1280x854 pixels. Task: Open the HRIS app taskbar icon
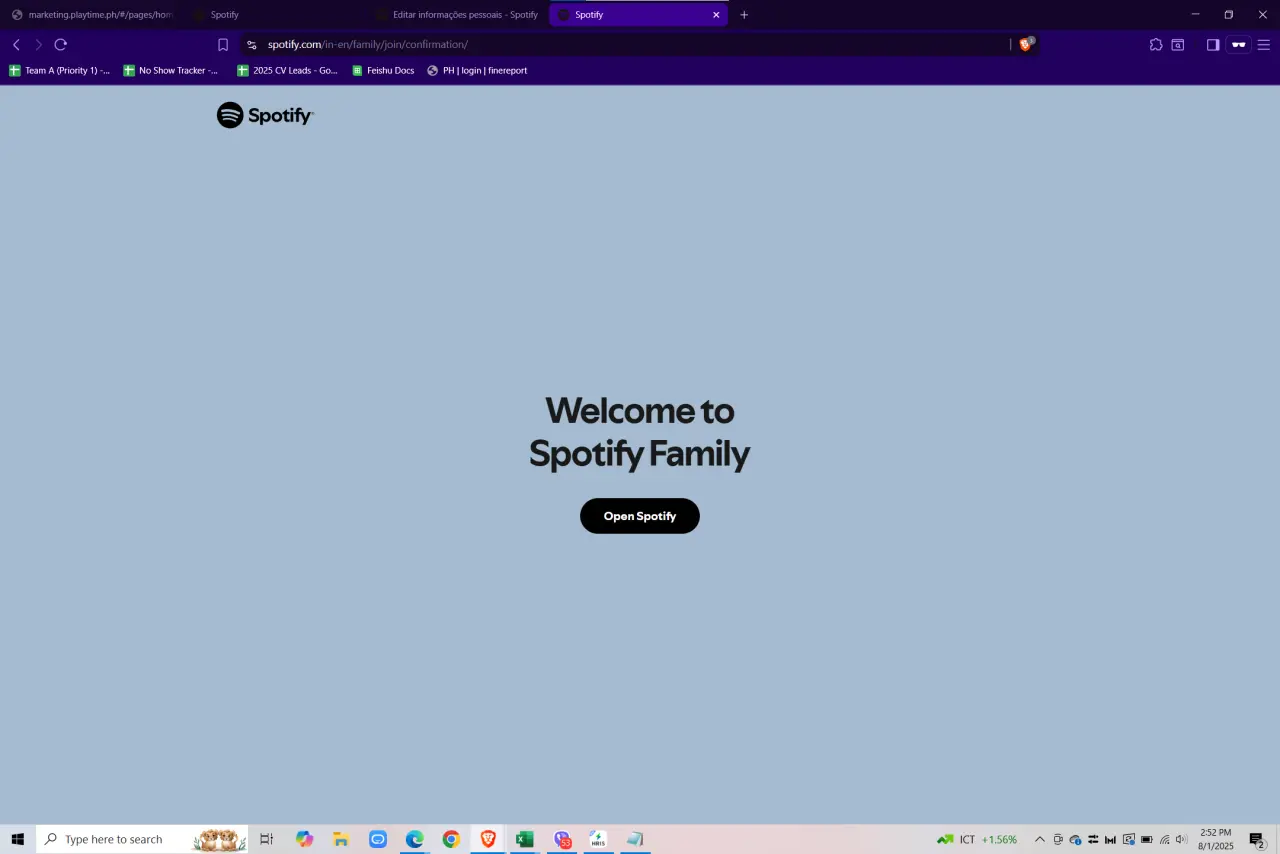pyautogui.click(x=598, y=839)
